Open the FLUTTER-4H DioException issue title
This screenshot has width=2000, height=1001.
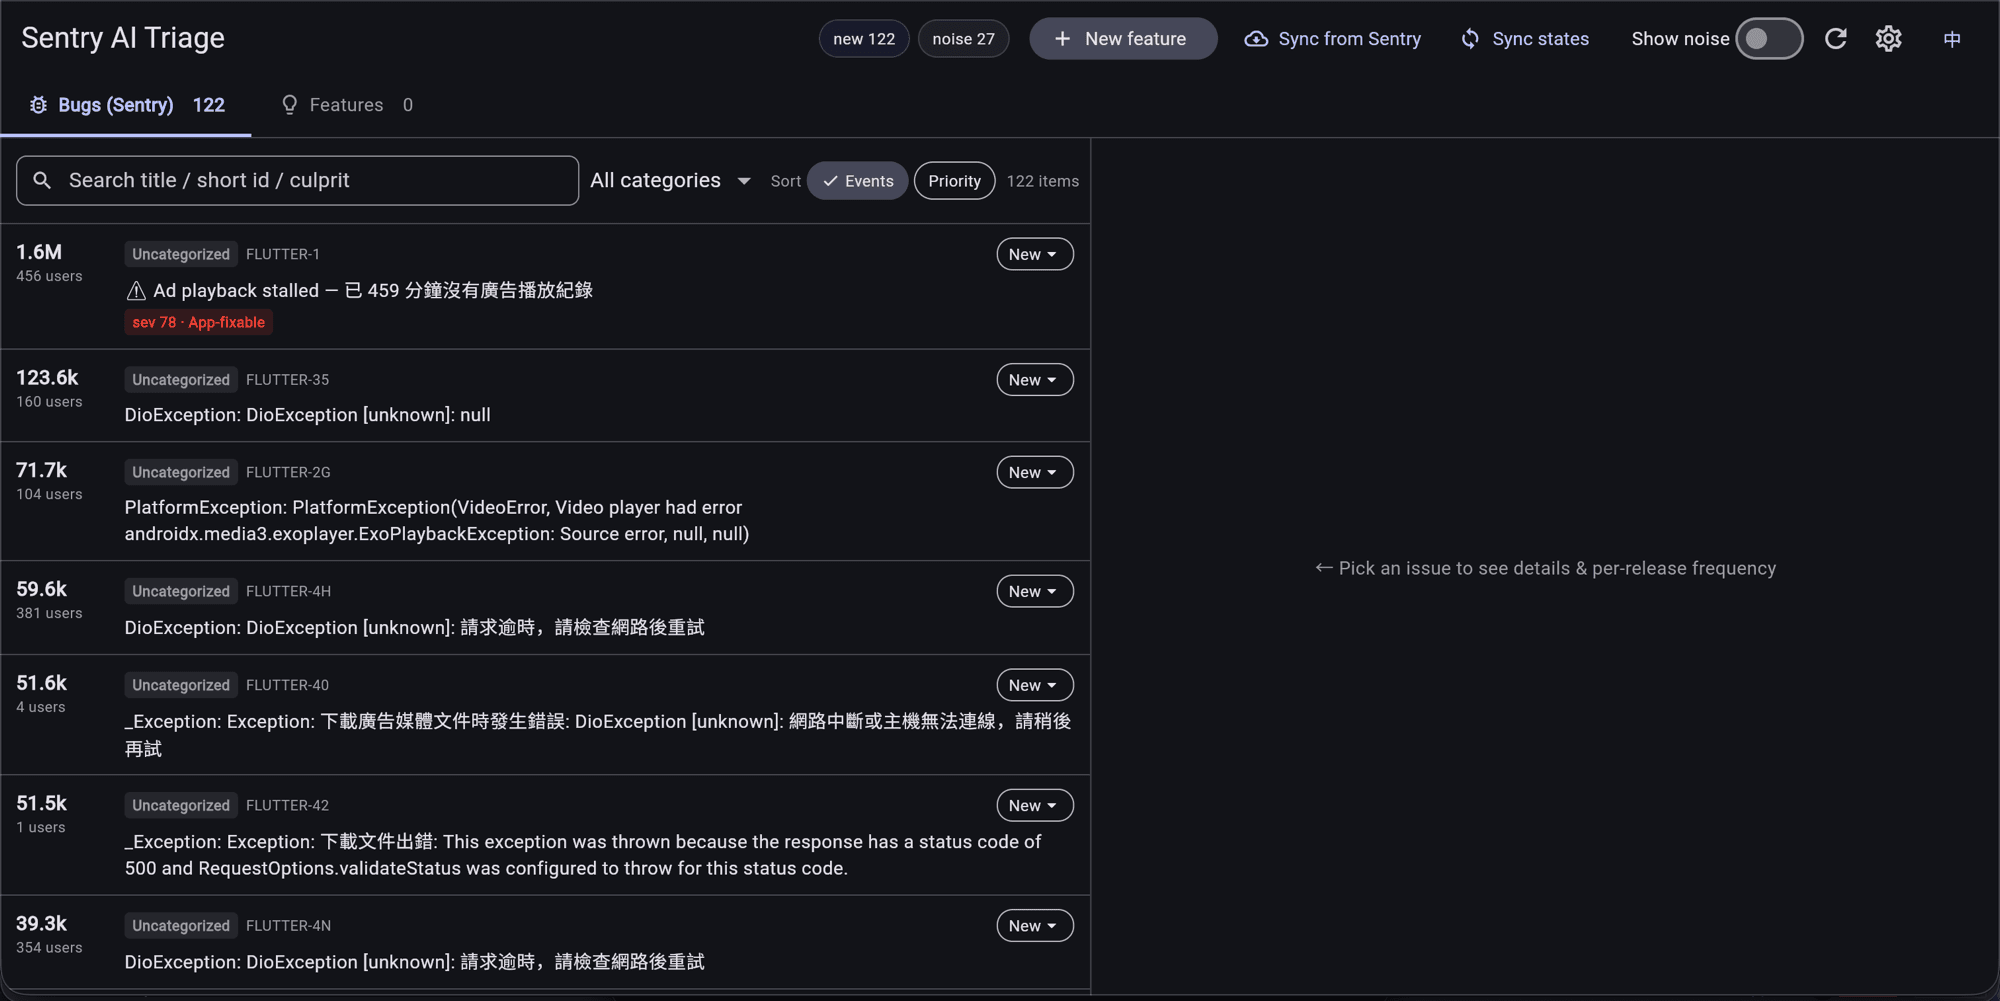[414, 628]
